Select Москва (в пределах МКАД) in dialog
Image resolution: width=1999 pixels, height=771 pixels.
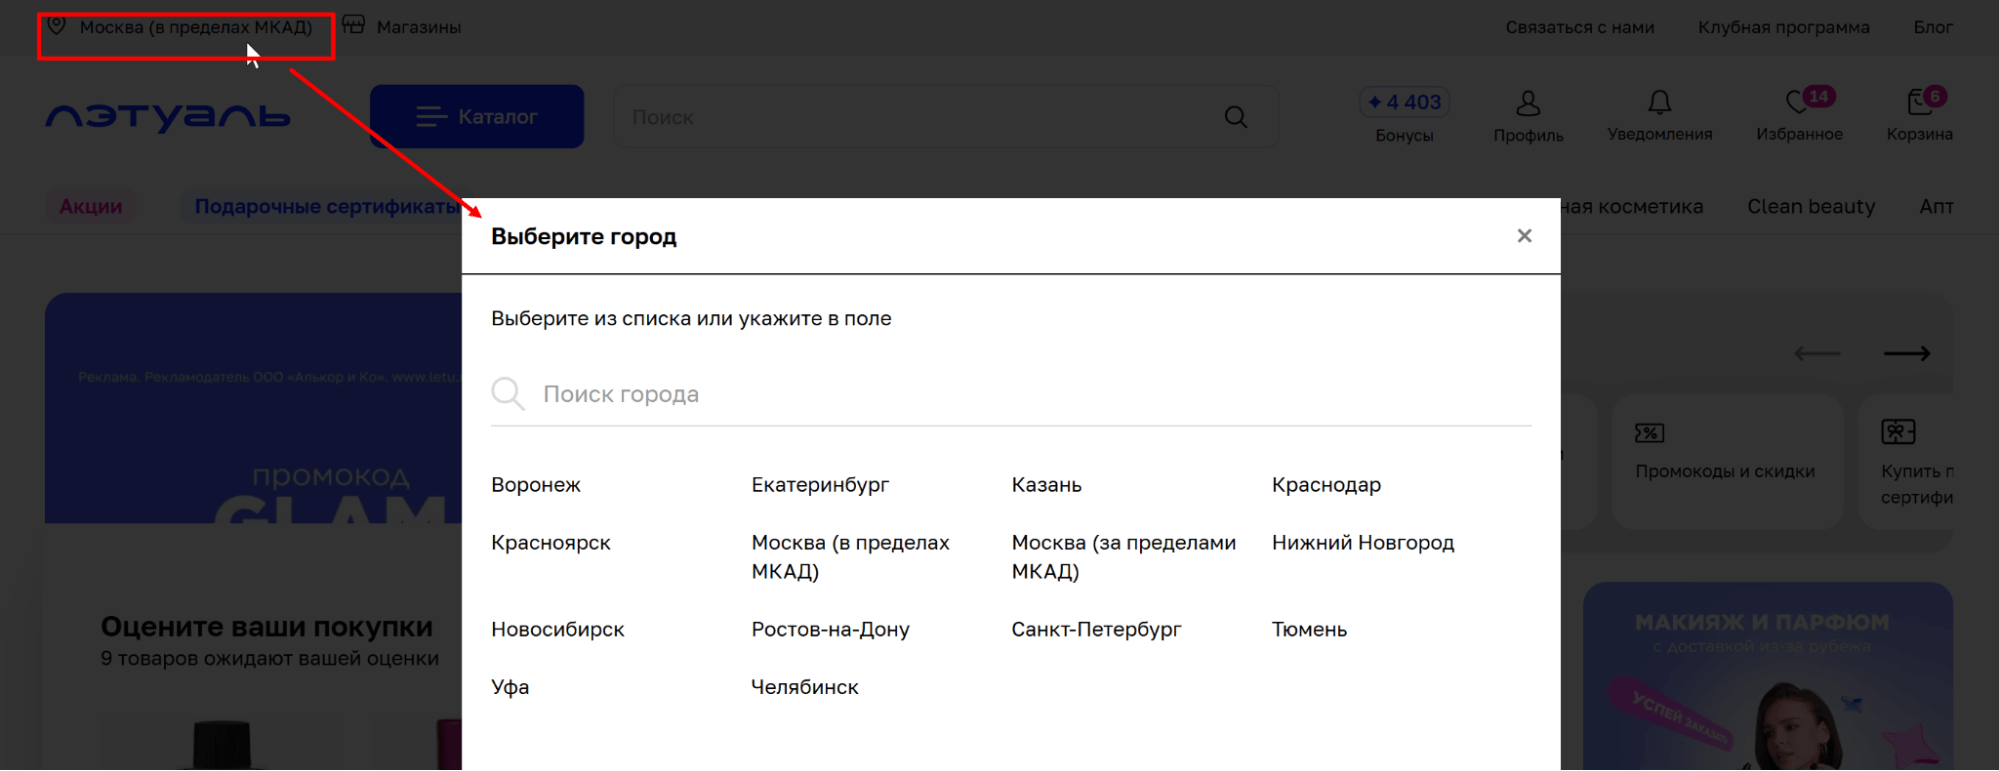pos(850,557)
